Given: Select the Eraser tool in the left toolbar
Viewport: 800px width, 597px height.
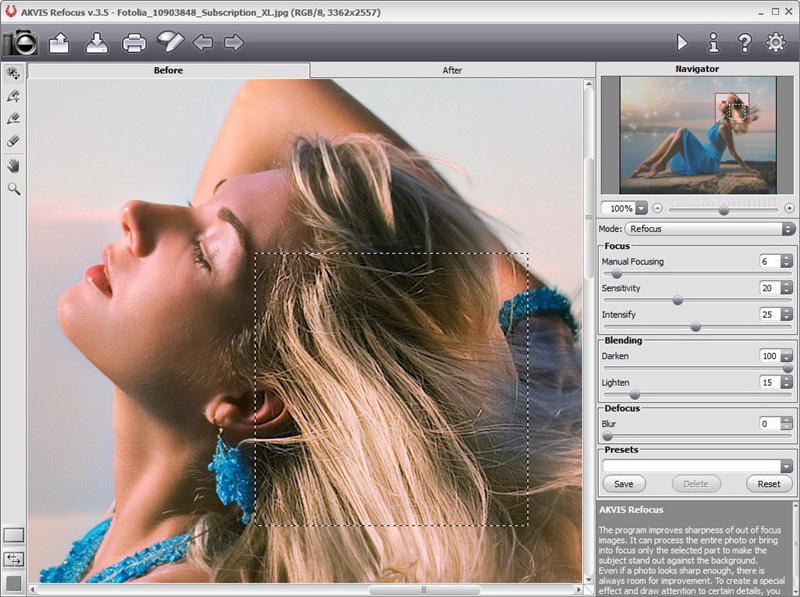Looking at the screenshot, I should [14, 141].
